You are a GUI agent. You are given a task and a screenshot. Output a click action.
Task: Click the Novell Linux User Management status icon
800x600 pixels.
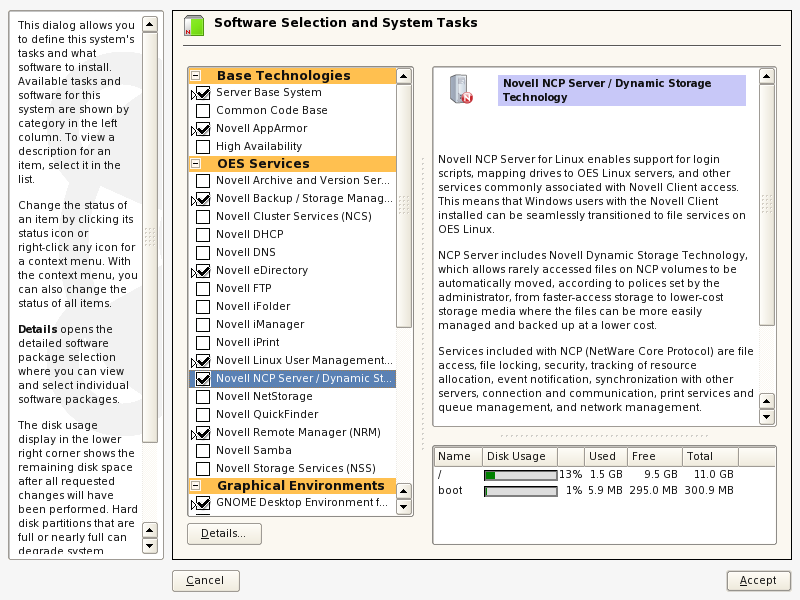pos(202,361)
